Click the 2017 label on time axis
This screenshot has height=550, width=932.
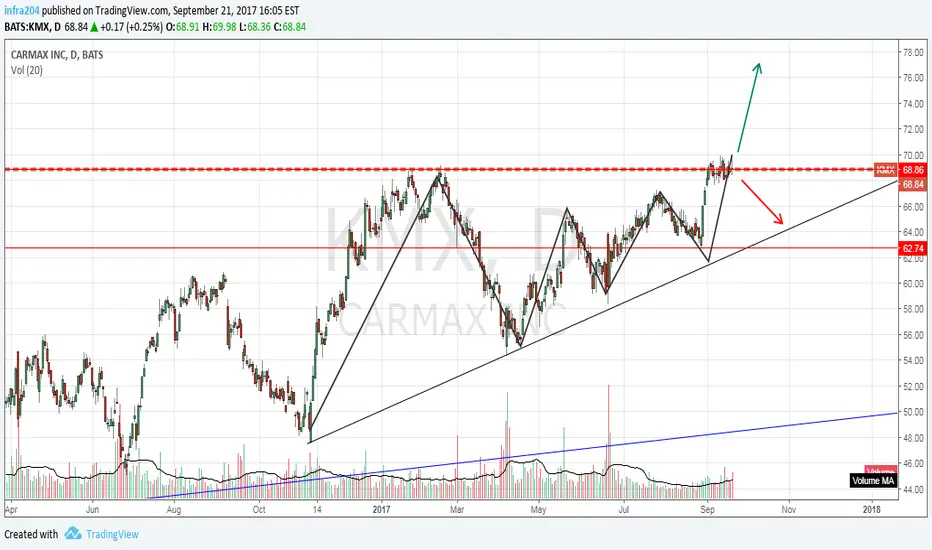pos(381,510)
